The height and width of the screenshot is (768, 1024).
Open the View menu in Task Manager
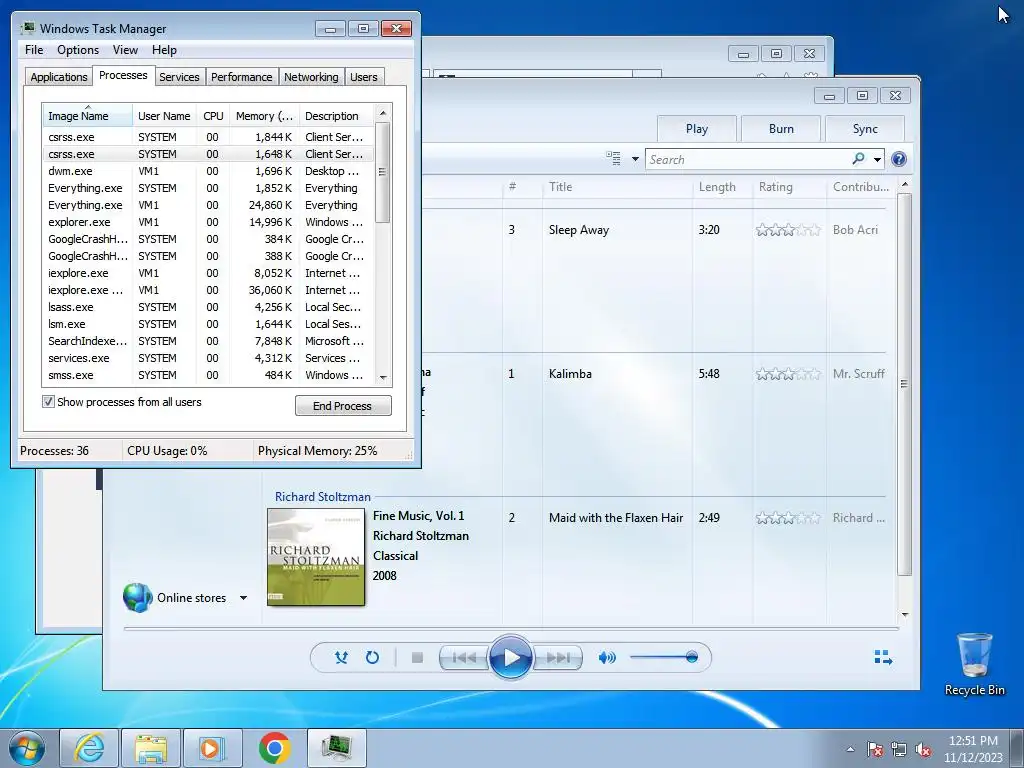point(125,50)
